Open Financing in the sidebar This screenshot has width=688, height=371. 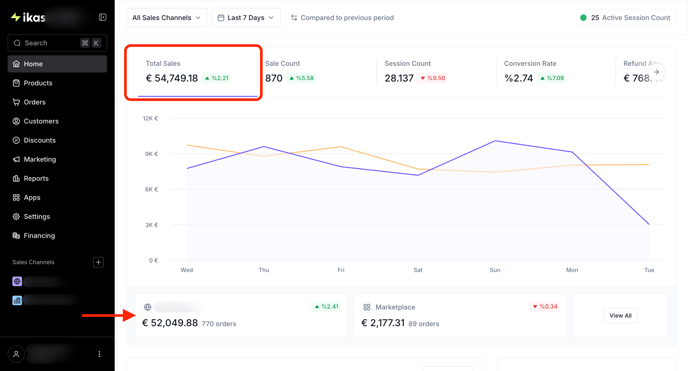point(57,235)
